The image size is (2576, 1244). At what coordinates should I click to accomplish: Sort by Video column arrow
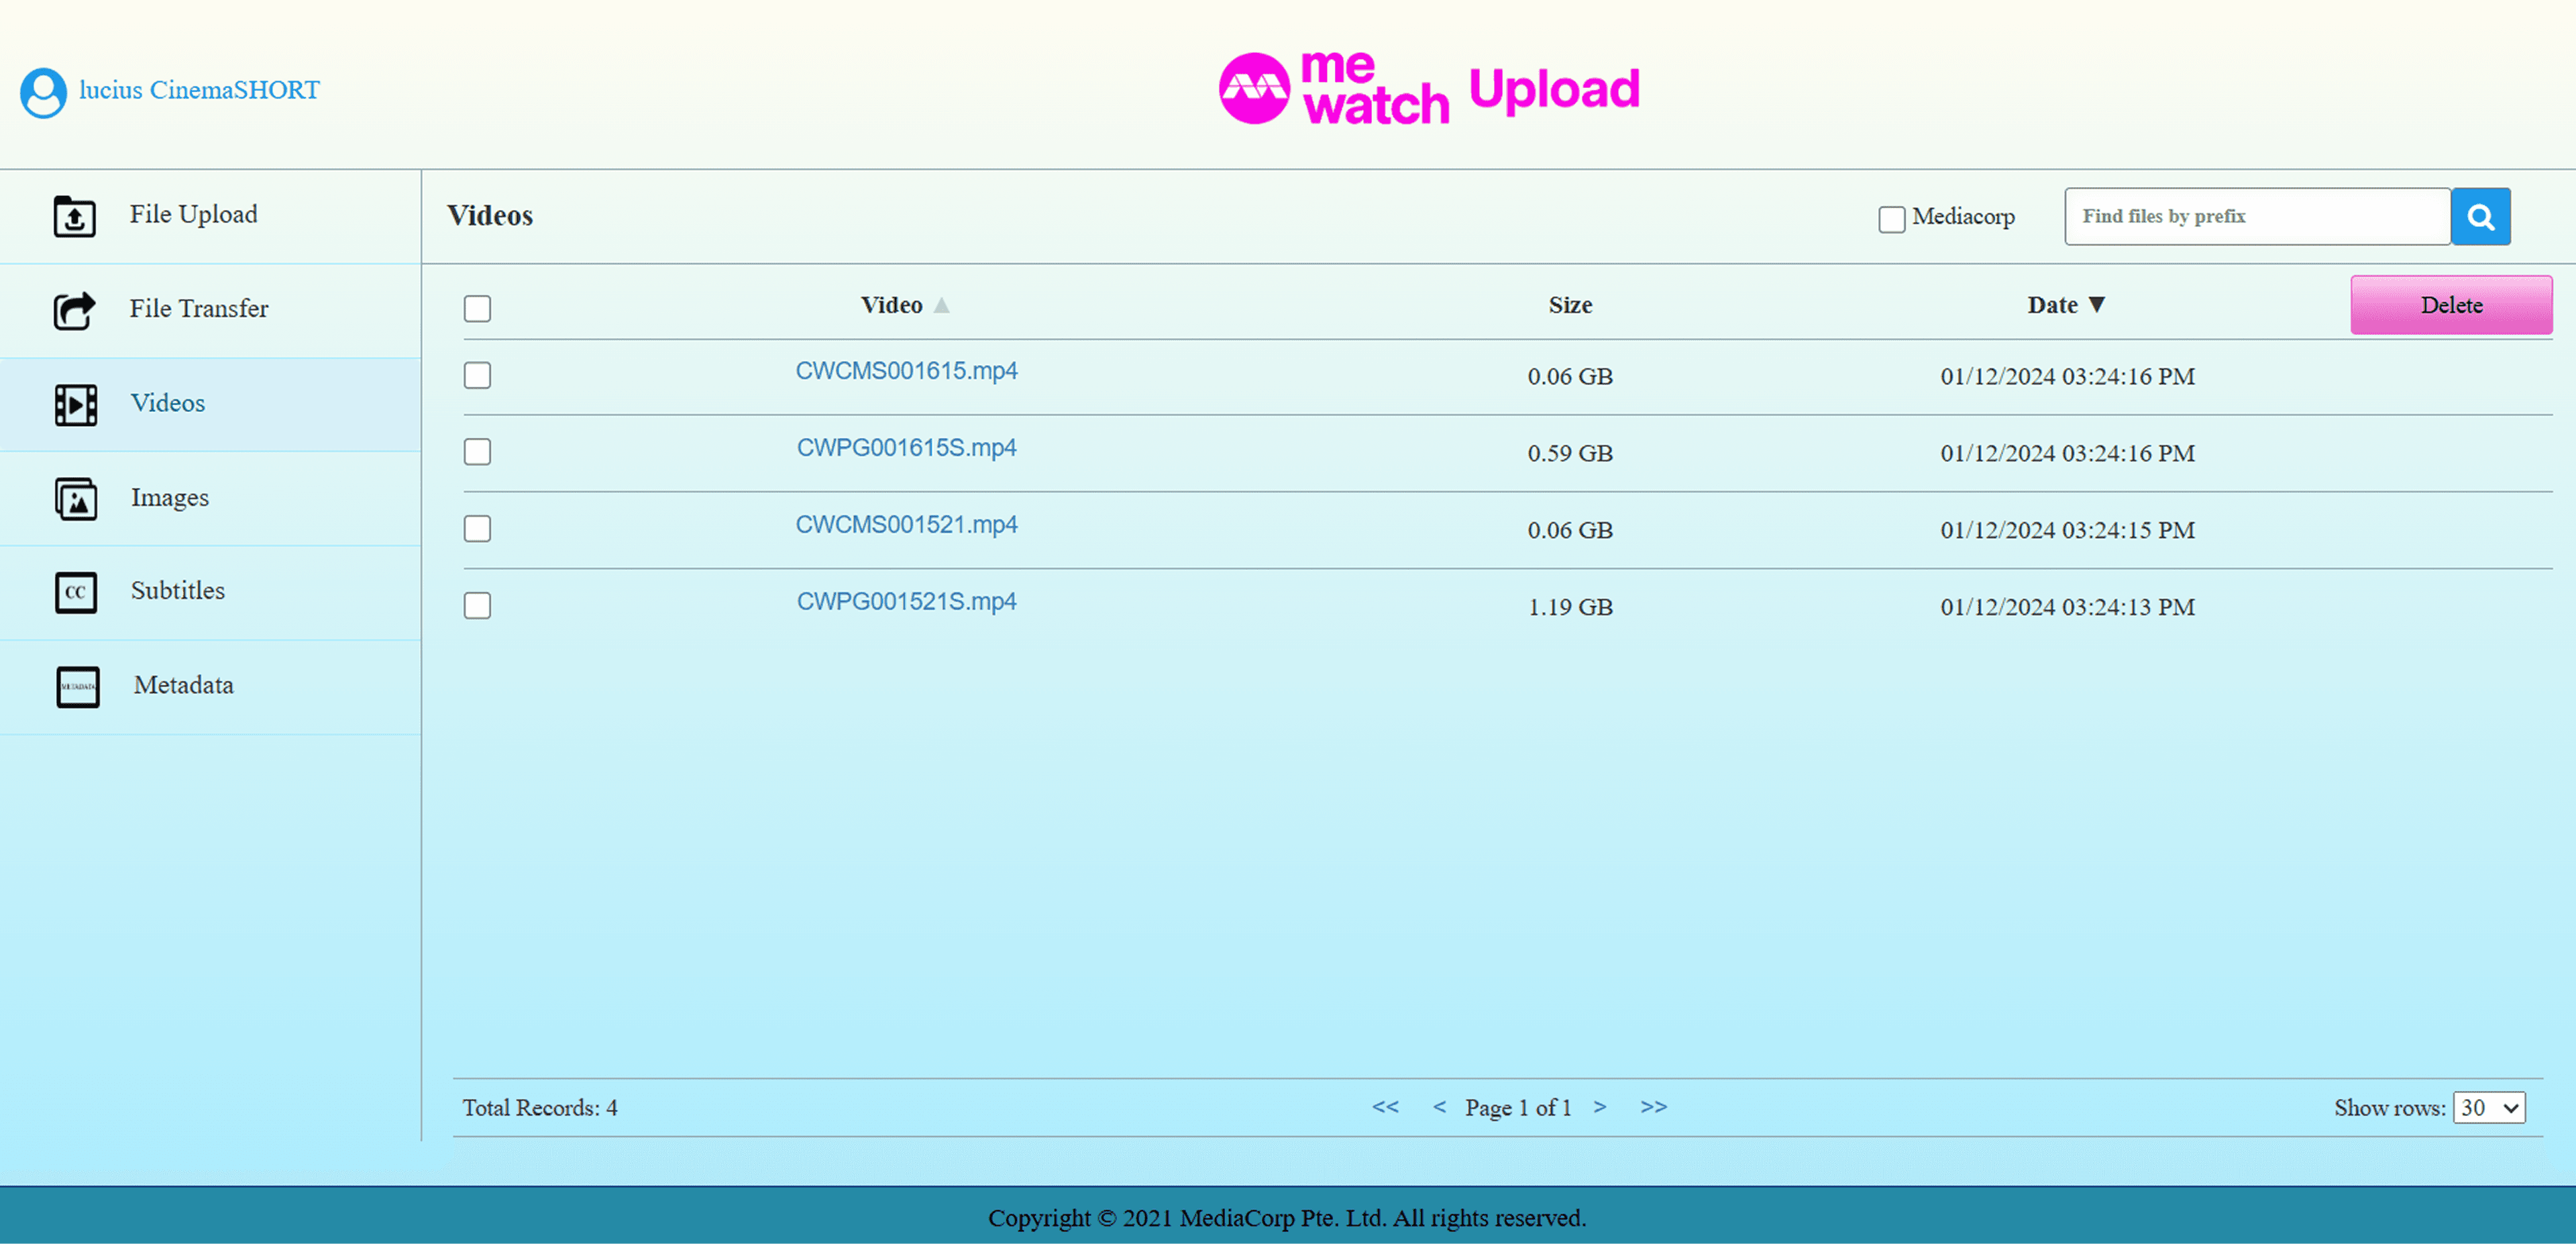click(x=941, y=305)
